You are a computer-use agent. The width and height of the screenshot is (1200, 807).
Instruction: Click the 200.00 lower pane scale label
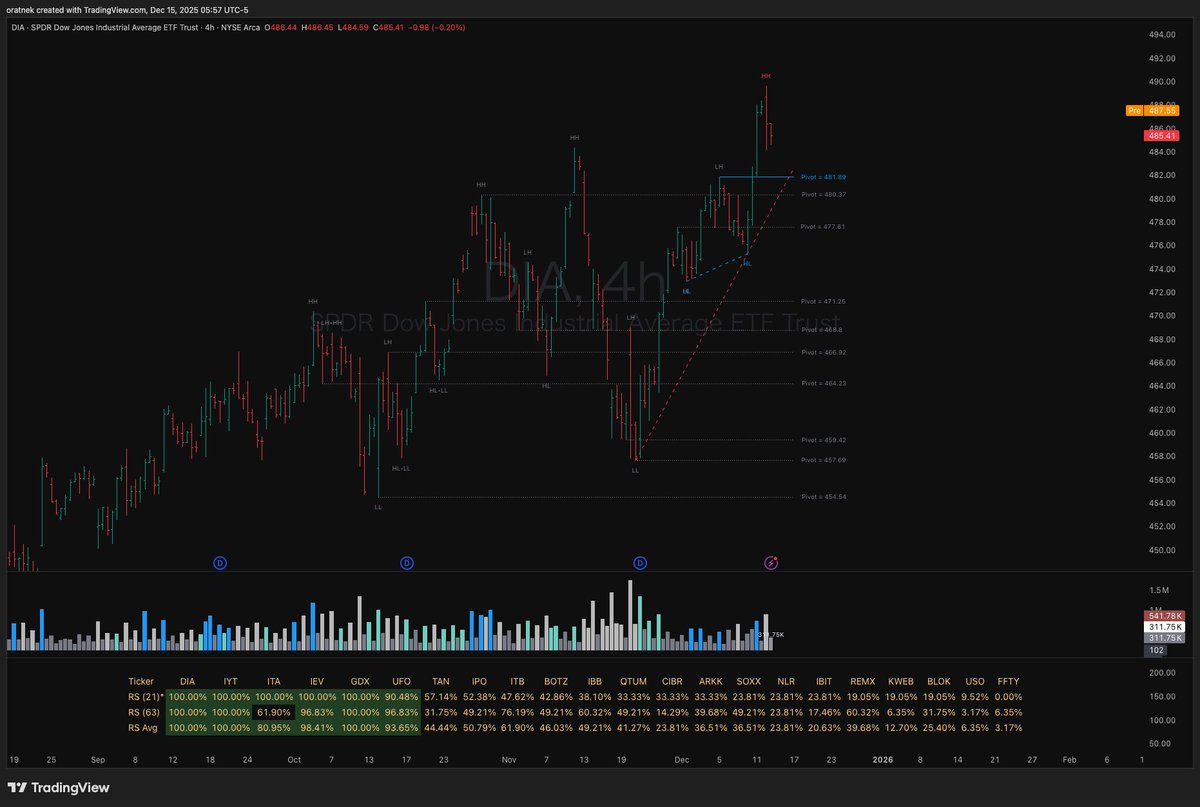pyautogui.click(x=1161, y=673)
